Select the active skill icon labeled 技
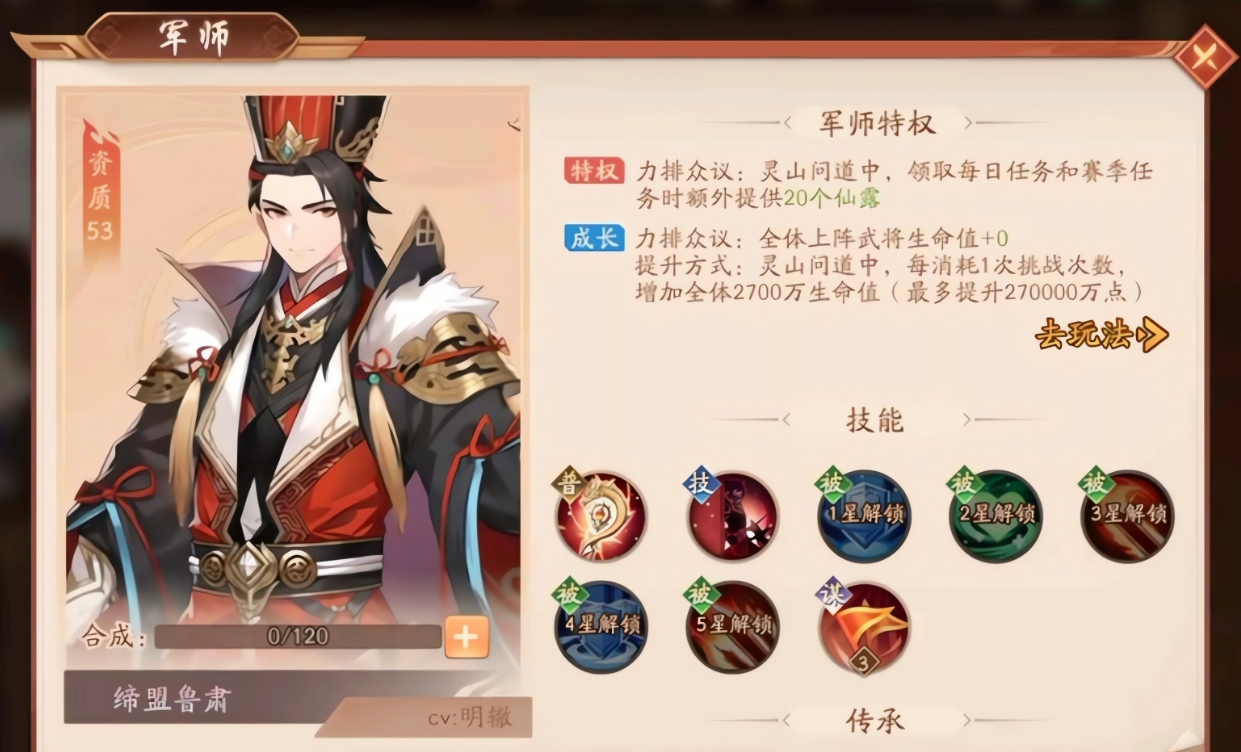Screen dimensions: 1241x752 pyautogui.click(x=733, y=516)
